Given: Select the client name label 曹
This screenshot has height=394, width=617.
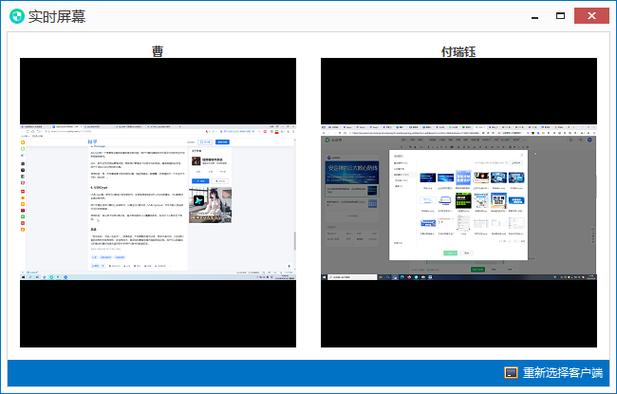Looking at the screenshot, I should tap(158, 51).
